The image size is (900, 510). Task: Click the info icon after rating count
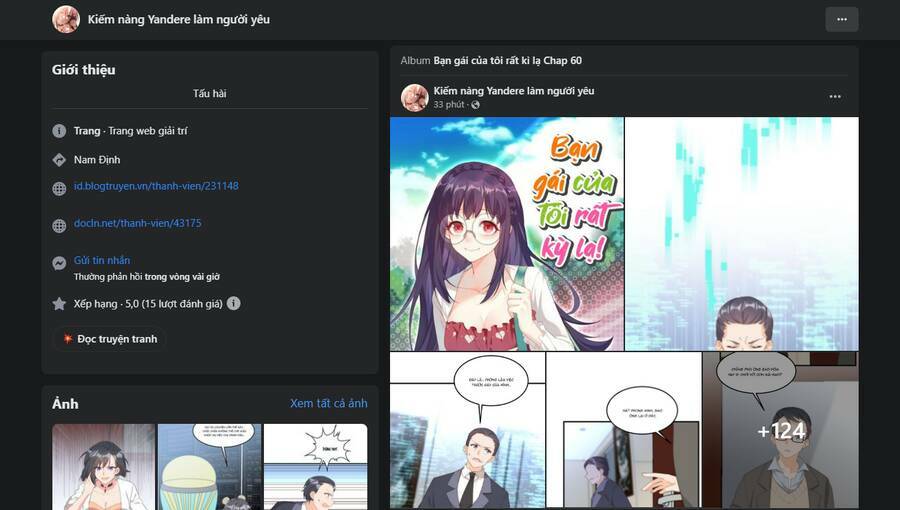click(233, 303)
